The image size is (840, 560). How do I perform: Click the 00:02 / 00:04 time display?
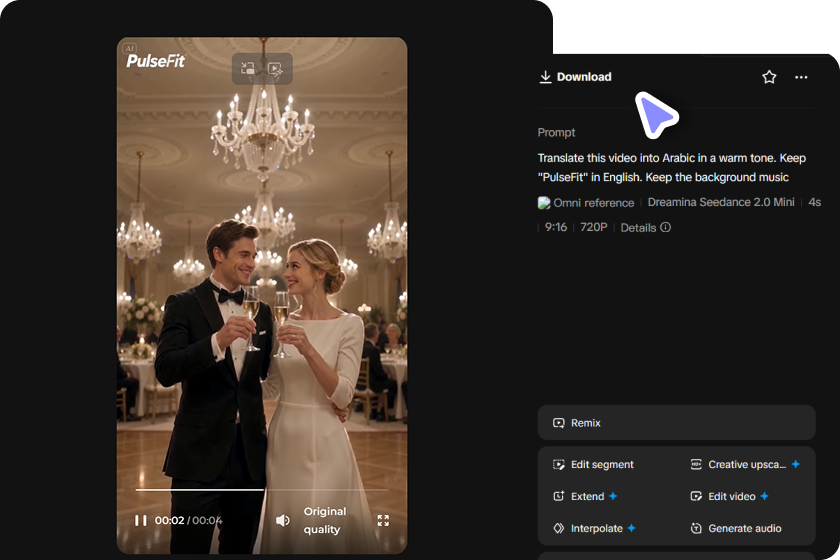click(x=189, y=520)
